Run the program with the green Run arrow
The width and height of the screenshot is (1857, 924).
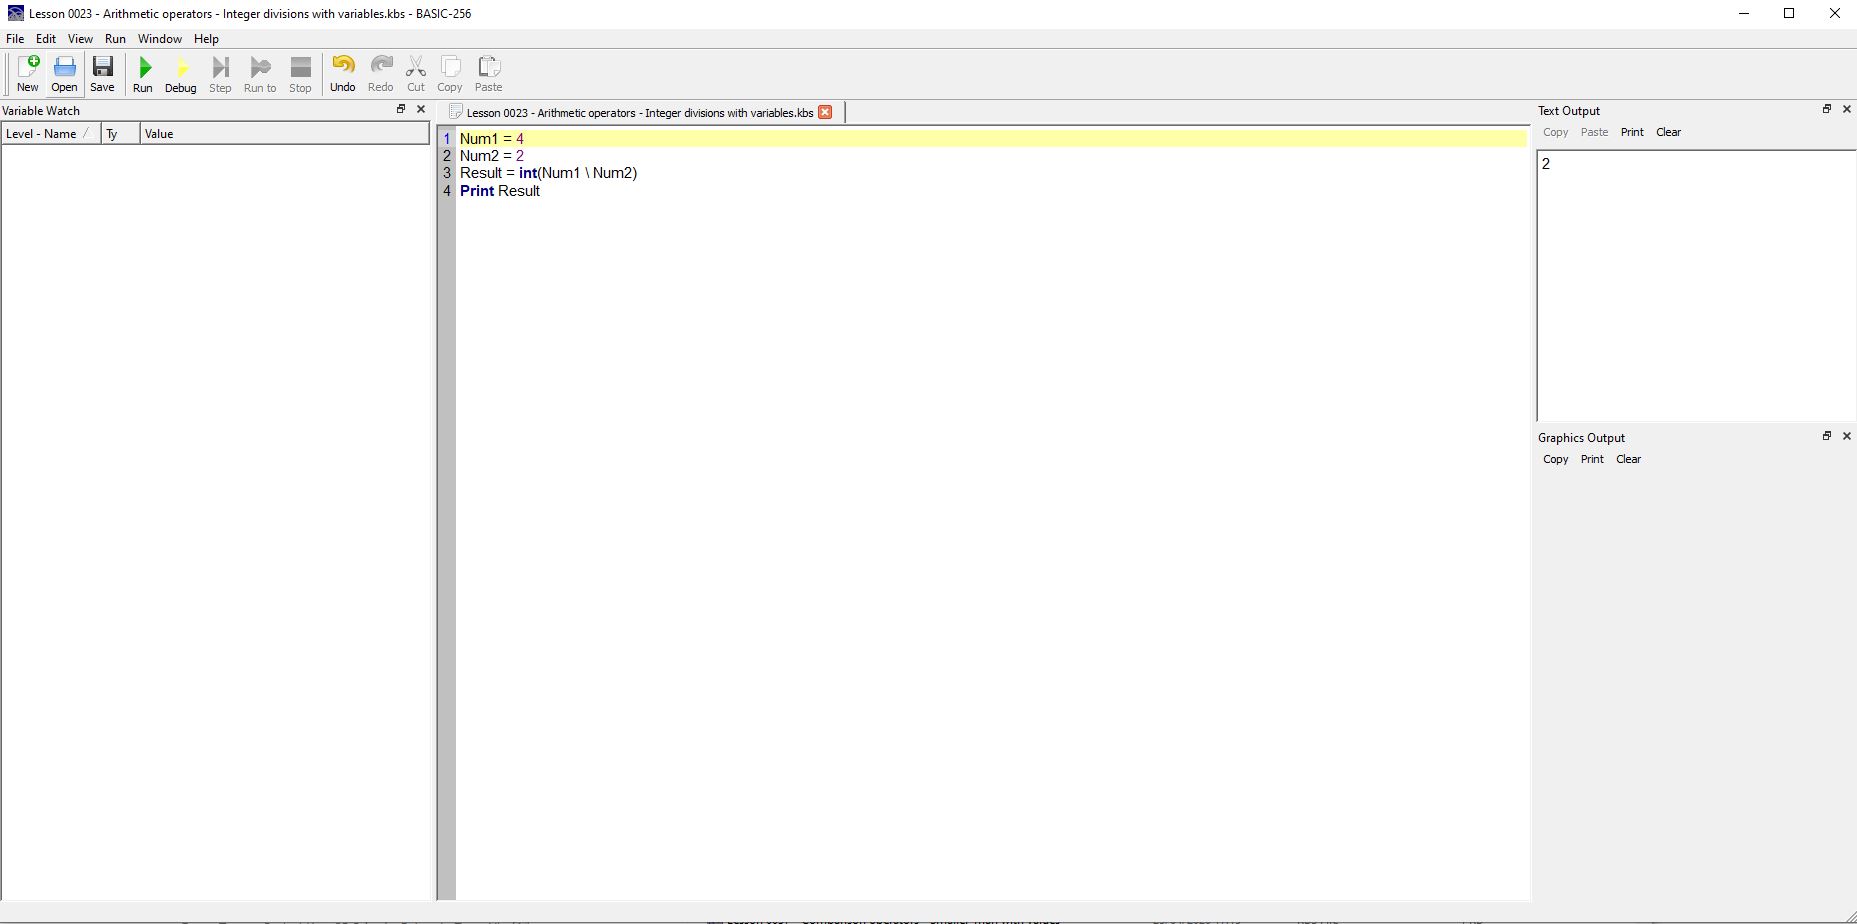[143, 74]
